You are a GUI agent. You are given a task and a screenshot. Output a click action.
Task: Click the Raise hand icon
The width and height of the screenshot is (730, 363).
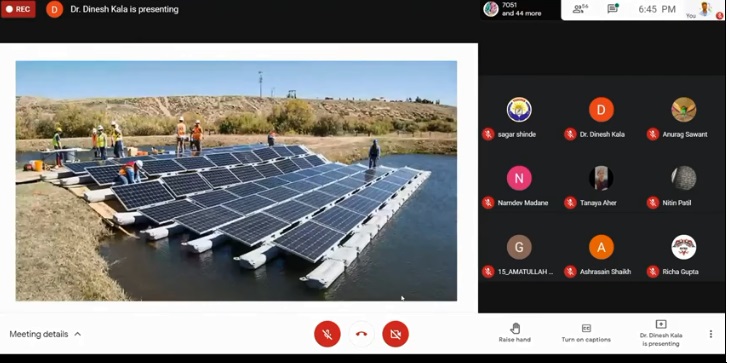coord(515,329)
